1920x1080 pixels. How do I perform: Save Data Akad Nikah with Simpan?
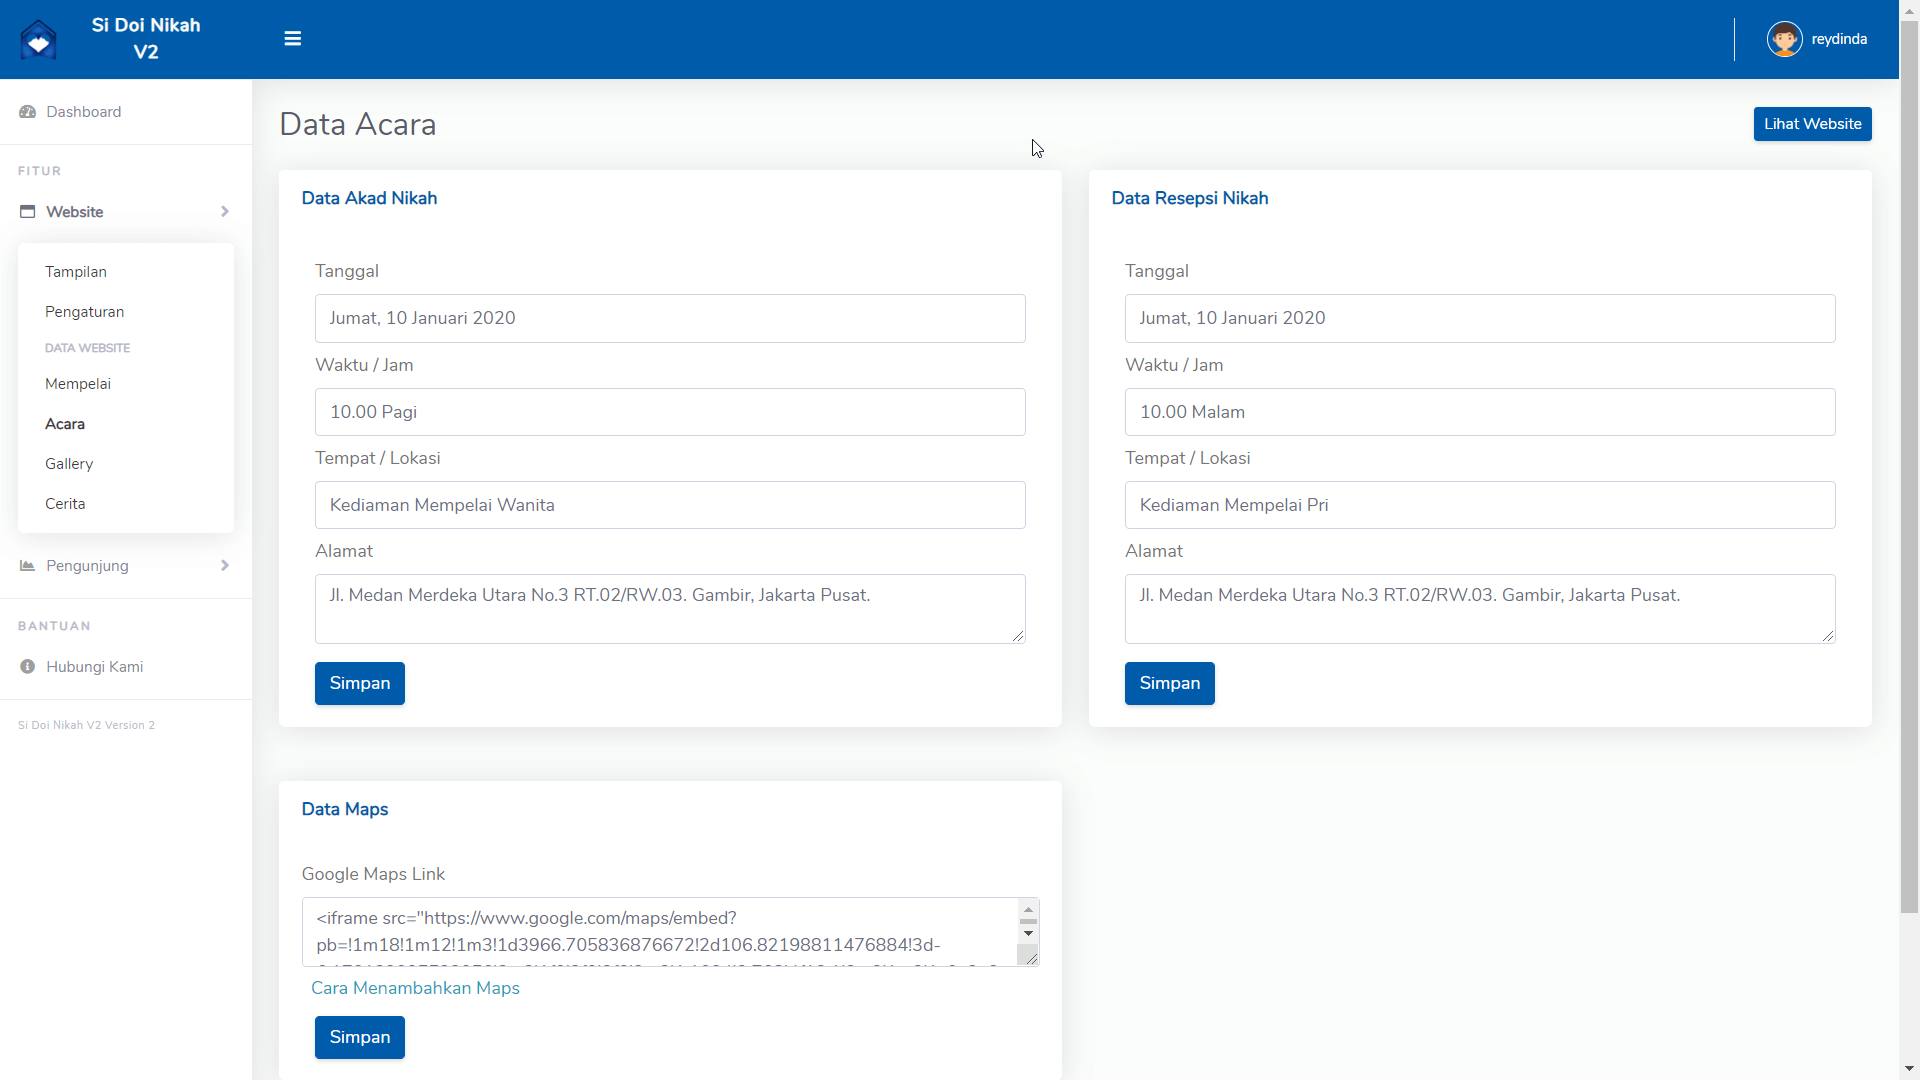(x=359, y=683)
